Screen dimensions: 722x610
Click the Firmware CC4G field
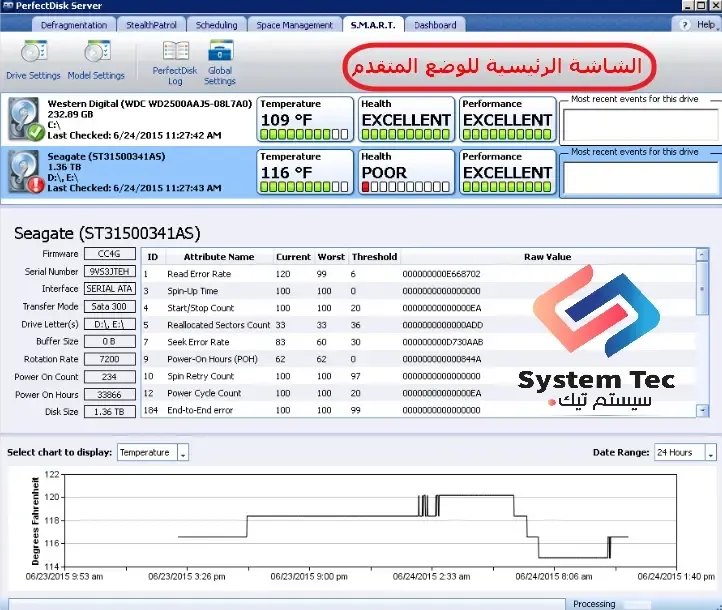110,254
